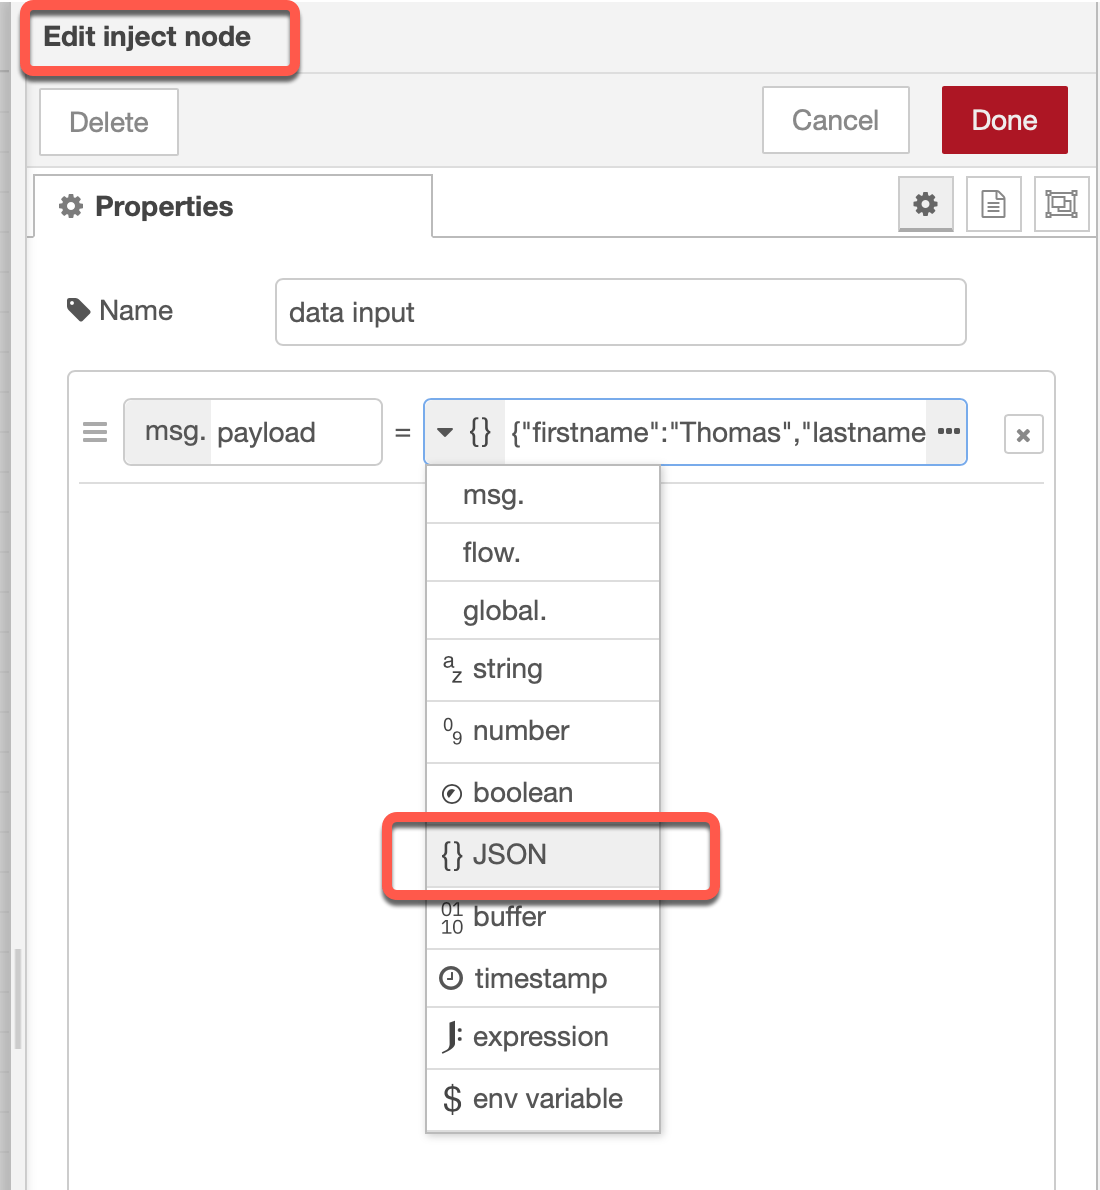Delete the inject node
Screen dimensions: 1100x1190
click(x=108, y=122)
